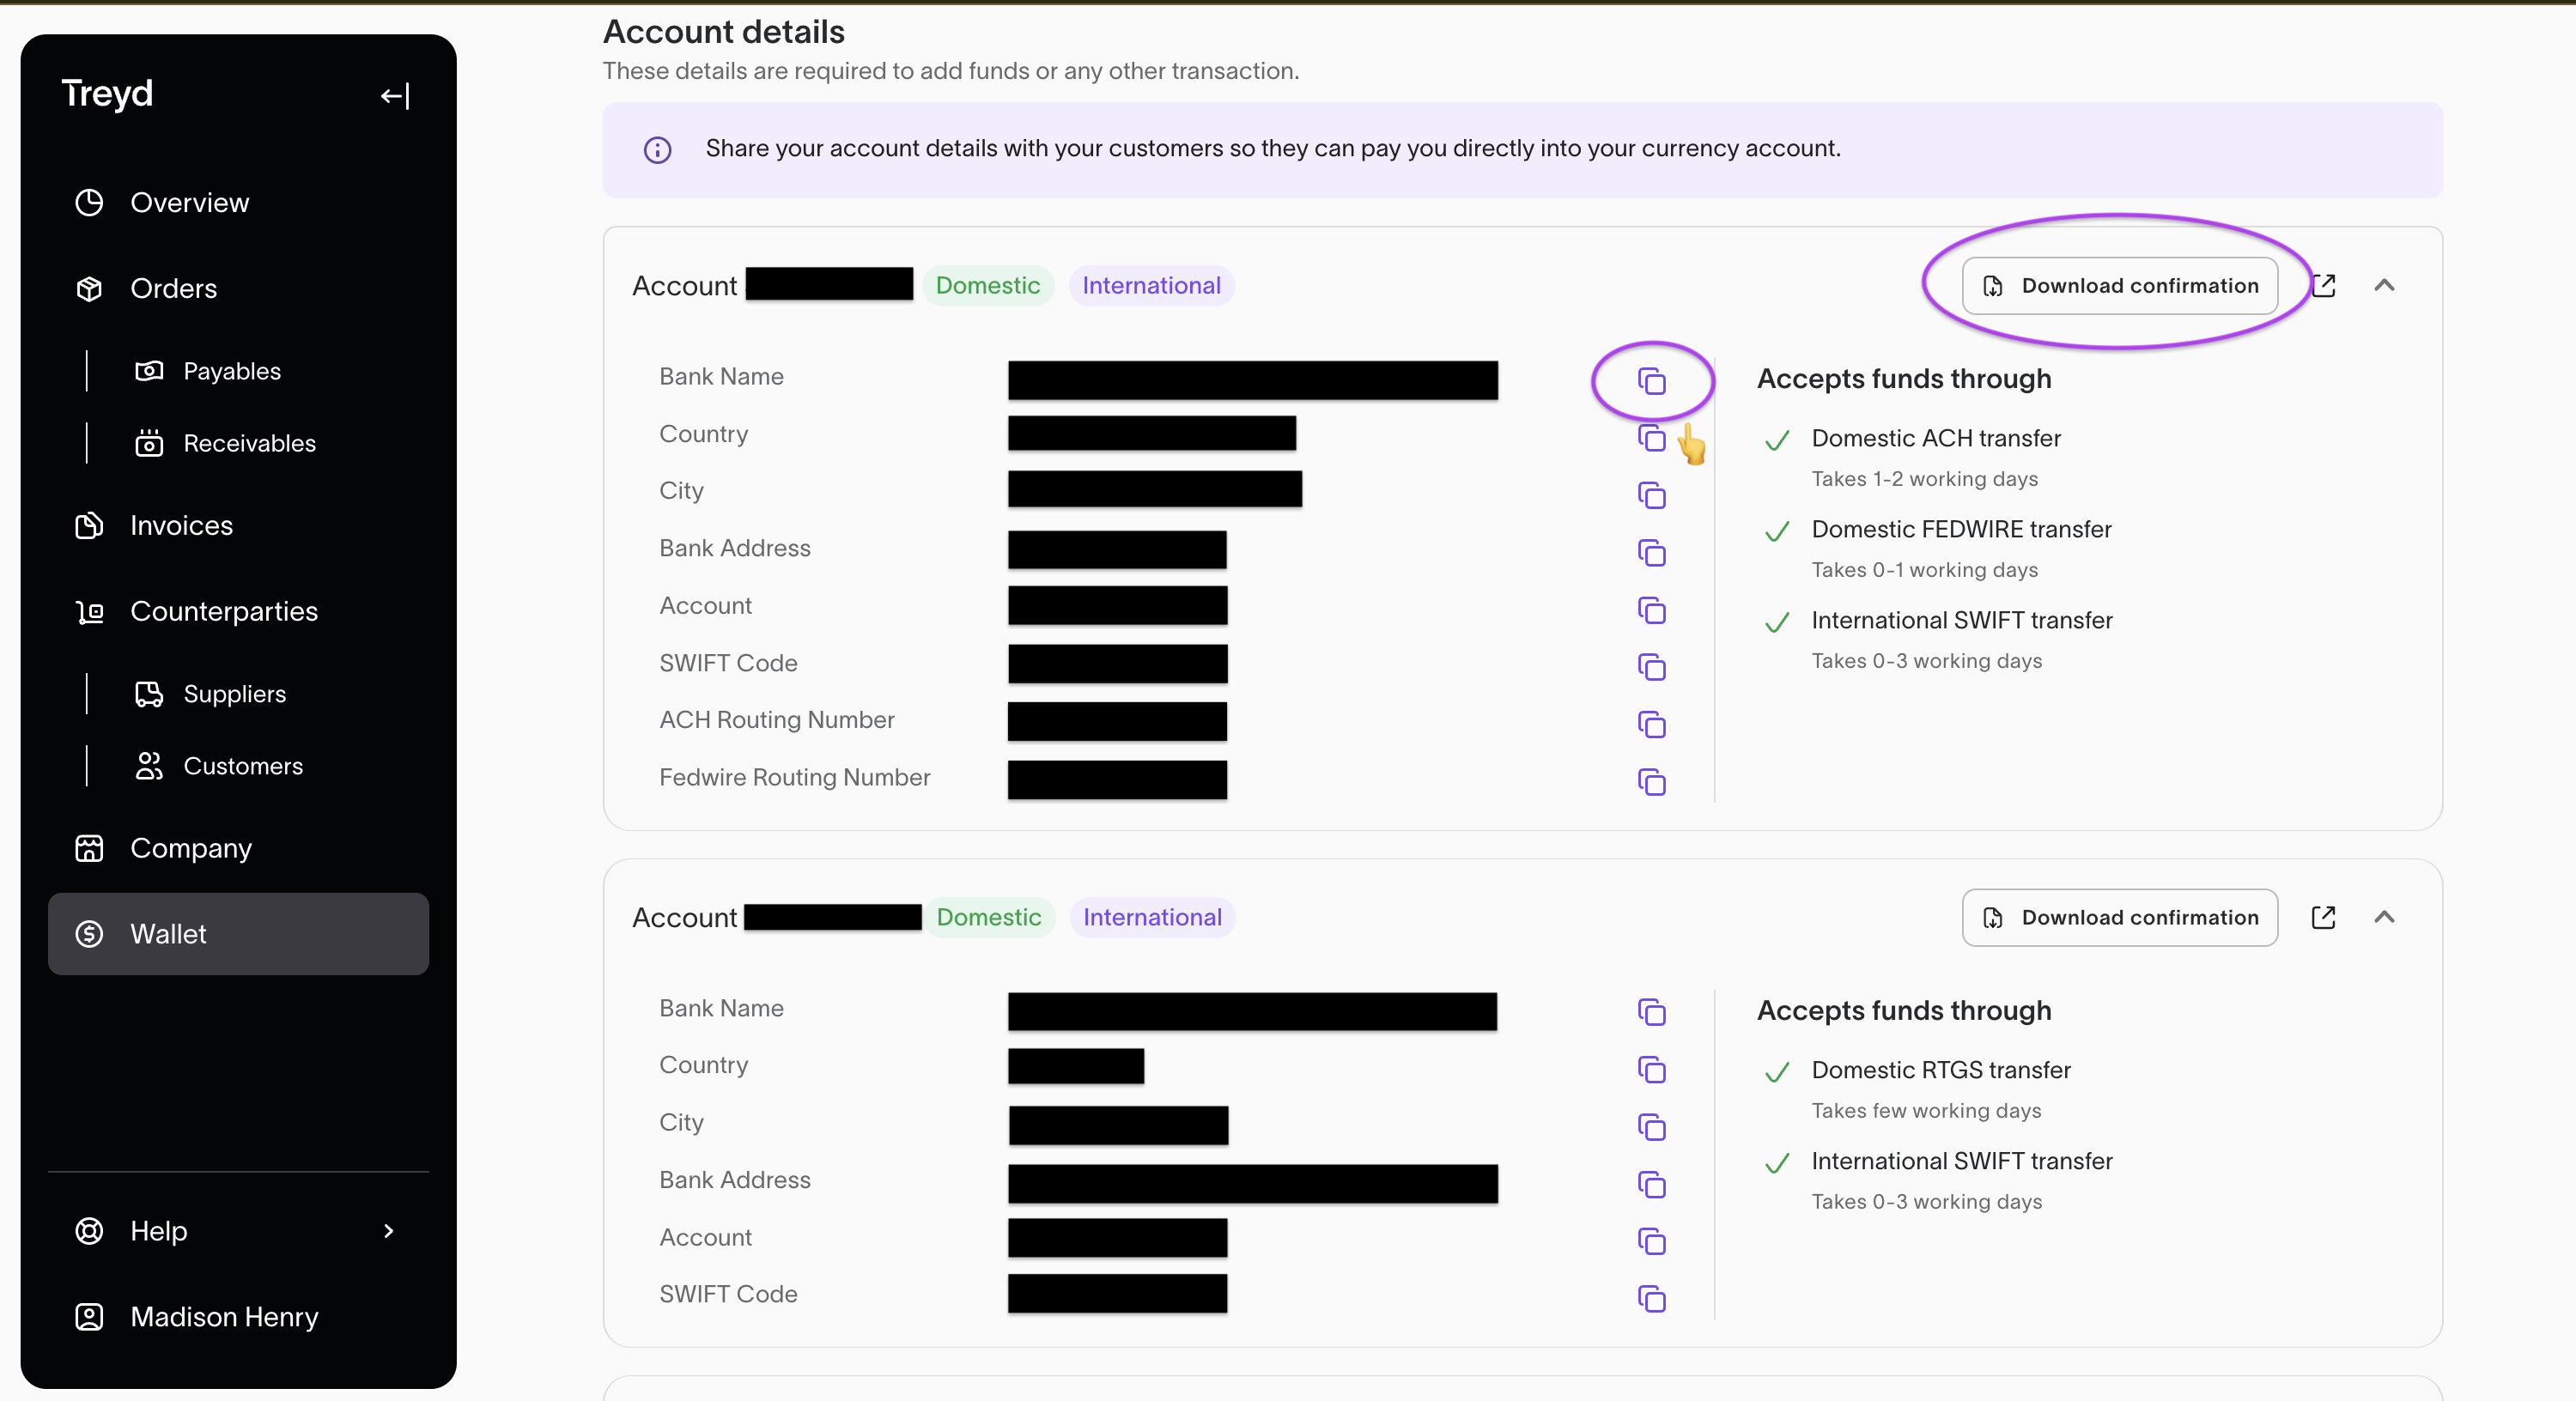Collapse the Treyd sidebar with arrow icon
This screenshot has width=2576, height=1401.
395,96
